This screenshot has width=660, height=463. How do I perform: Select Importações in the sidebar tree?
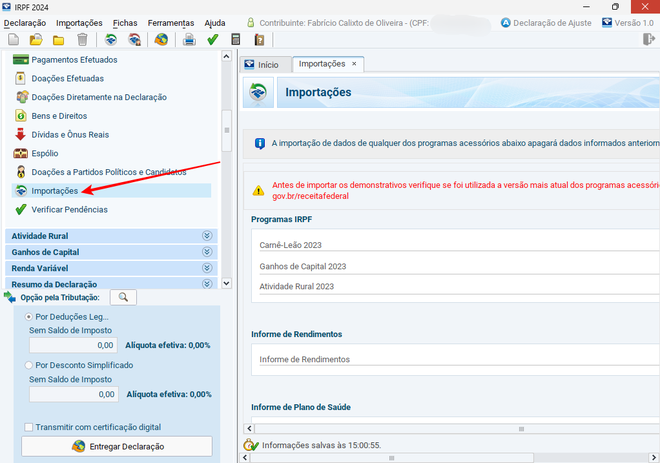112,191
